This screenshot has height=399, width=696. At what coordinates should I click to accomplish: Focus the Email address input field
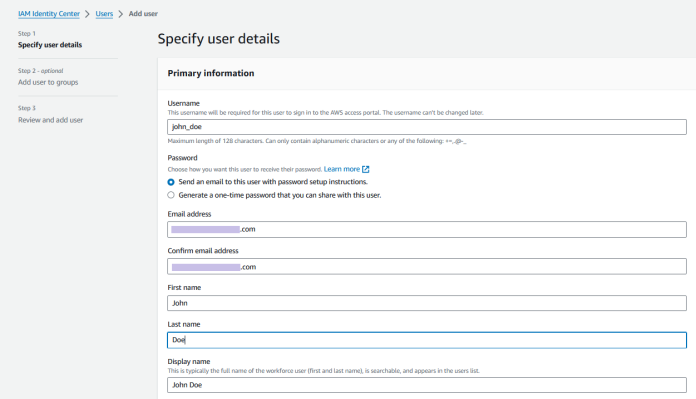click(x=427, y=229)
